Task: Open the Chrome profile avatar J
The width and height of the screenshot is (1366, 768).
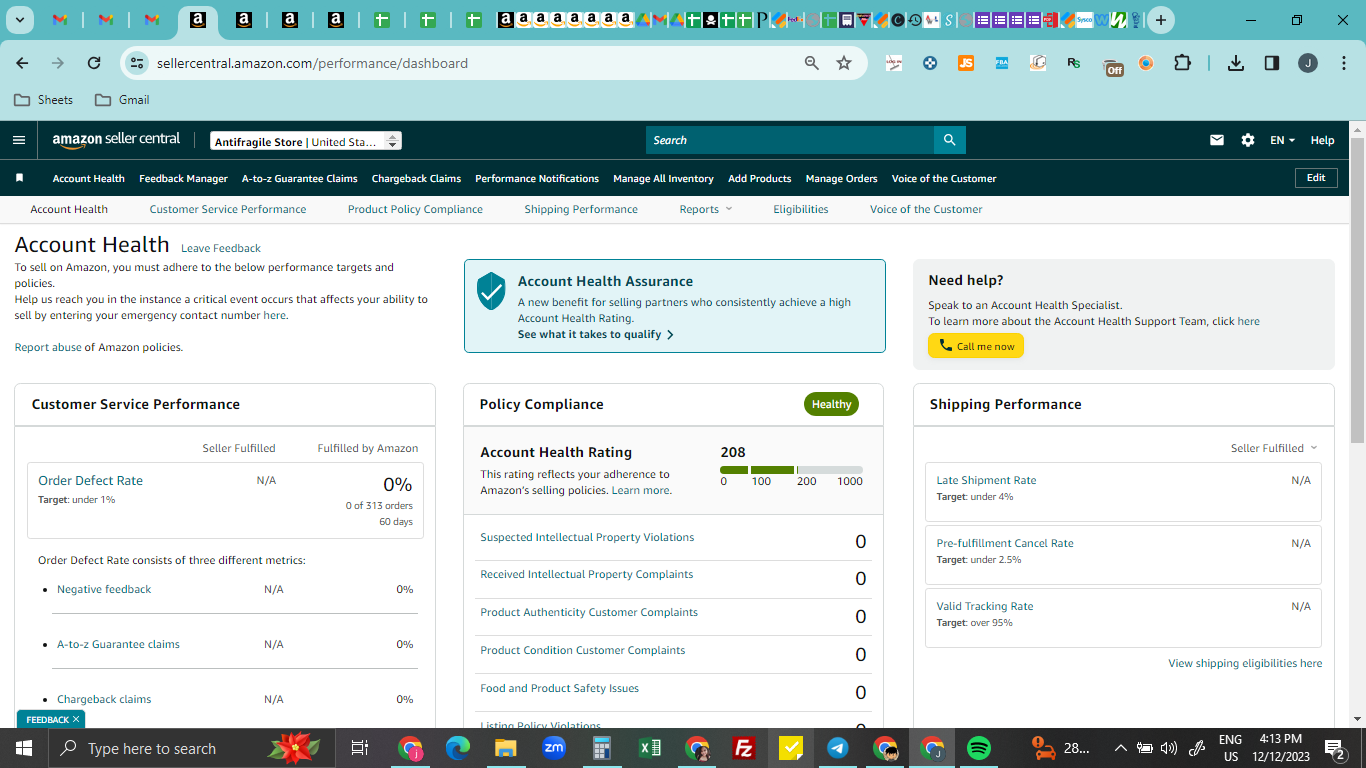Action: (x=1308, y=63)
